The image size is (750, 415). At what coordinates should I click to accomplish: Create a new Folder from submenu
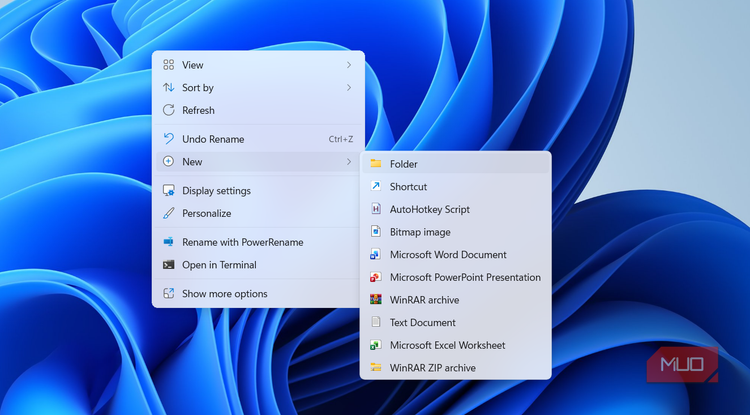[x=455, y=164]
